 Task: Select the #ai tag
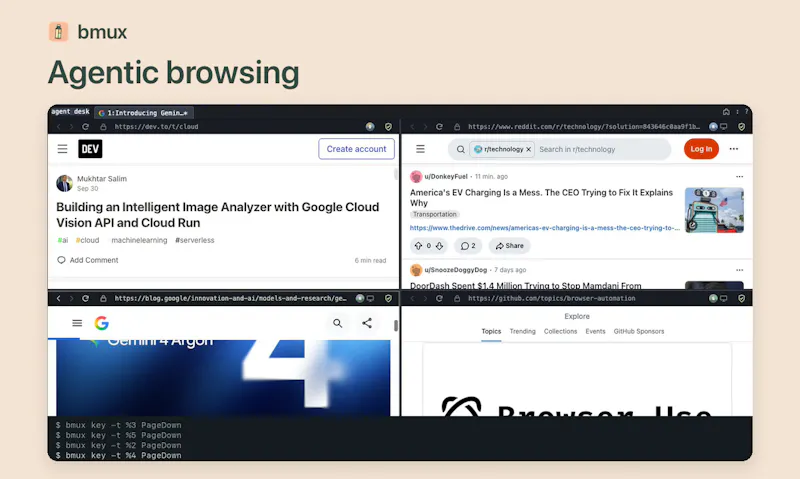point(63,240)
